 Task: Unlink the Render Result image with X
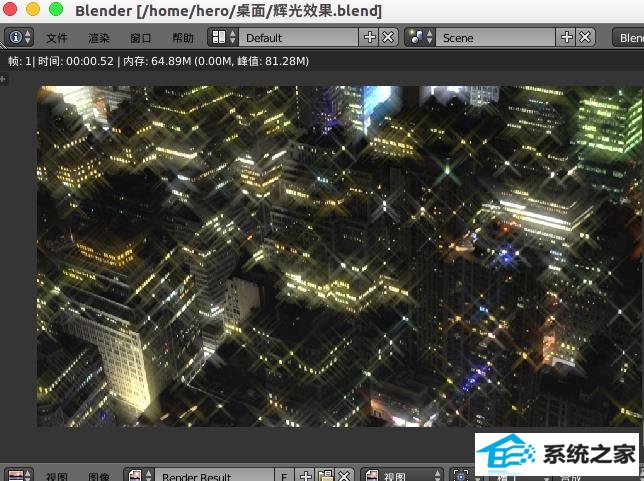(x=344, y=476)
